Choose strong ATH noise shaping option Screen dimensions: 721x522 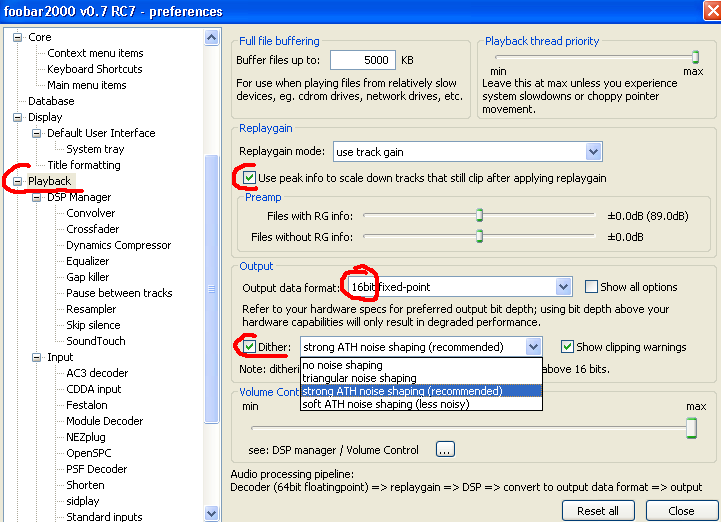pyautogui.click(x=421, y=391)
